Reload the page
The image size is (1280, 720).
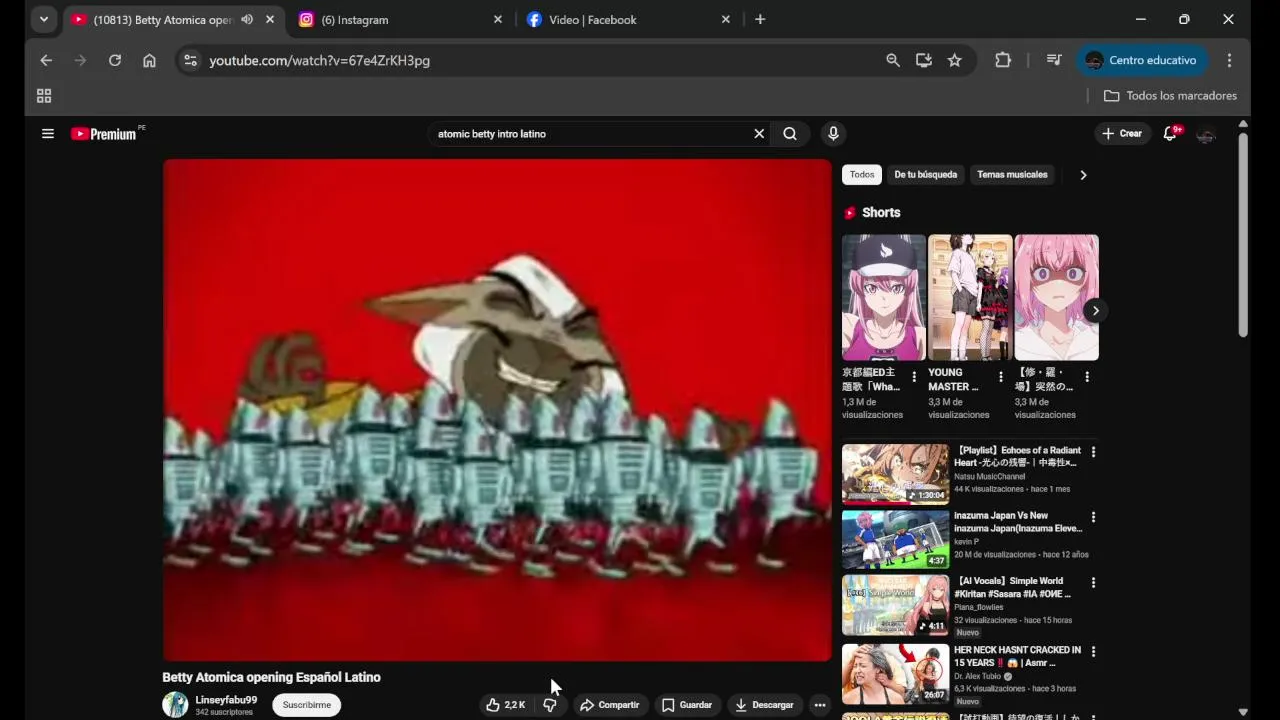(x=115, y=60)
